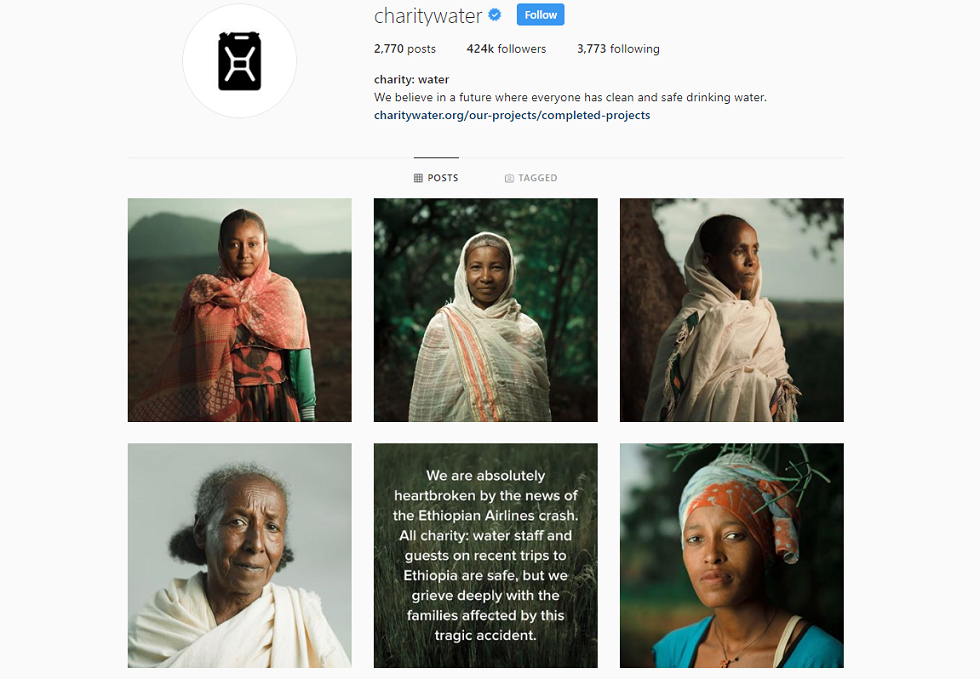Image resolution: width=980 pixels, height=679 pixels.
Task: Click the blue verified badge beside charitywater
Action: click(x=495, y=15)
